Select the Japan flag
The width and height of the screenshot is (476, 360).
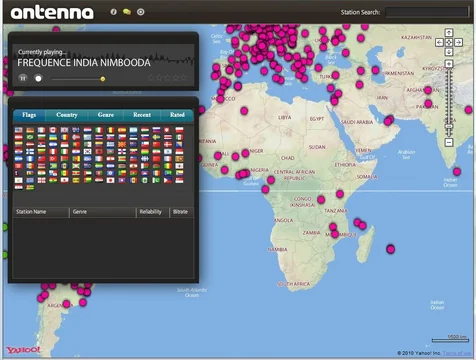110,180
